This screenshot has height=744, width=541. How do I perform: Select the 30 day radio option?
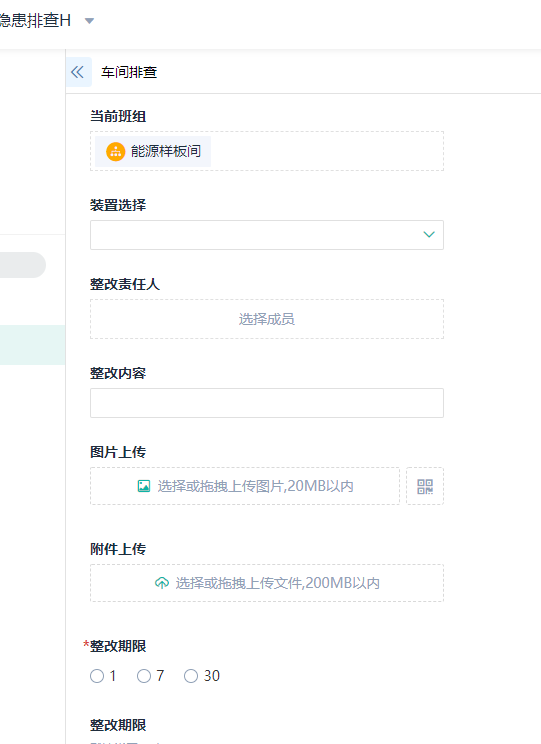point(191,676)
